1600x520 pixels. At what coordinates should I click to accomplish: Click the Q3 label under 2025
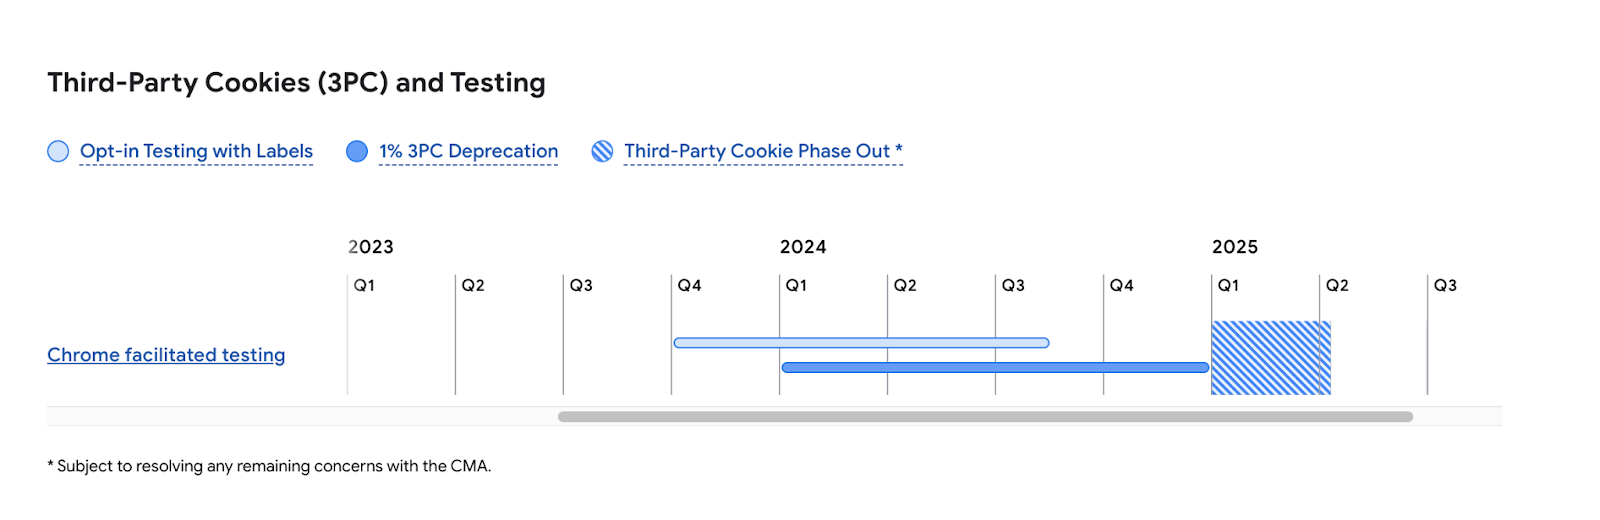pyautogui.click(x=1445, y=286)
